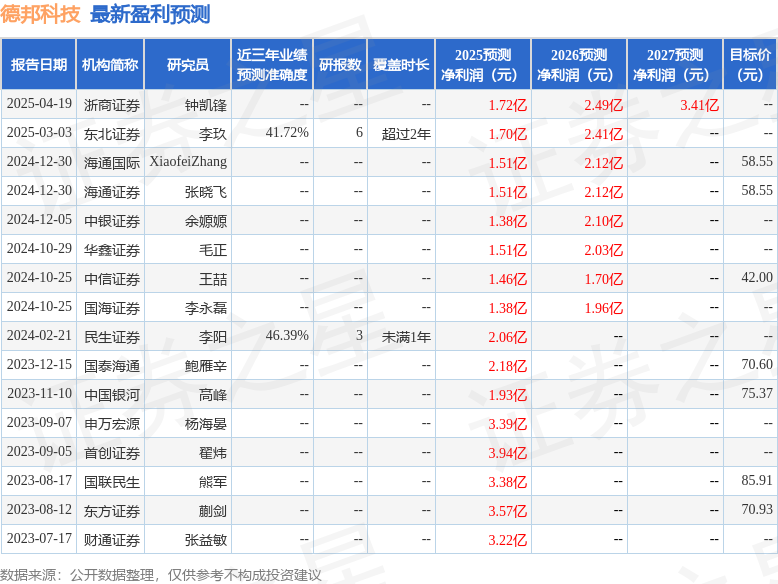Click the 41.72% accuracy value
This screenshot has width=778, height=584.
coord(287,132)
